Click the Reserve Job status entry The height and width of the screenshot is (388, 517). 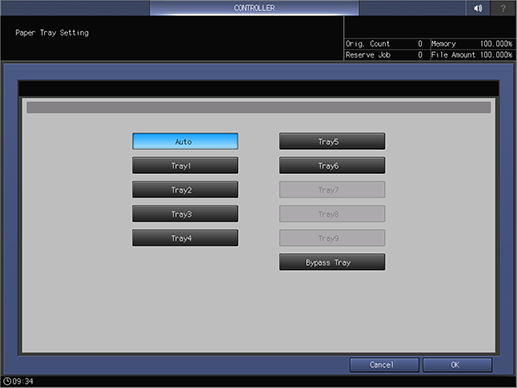[x=384, y=55]
